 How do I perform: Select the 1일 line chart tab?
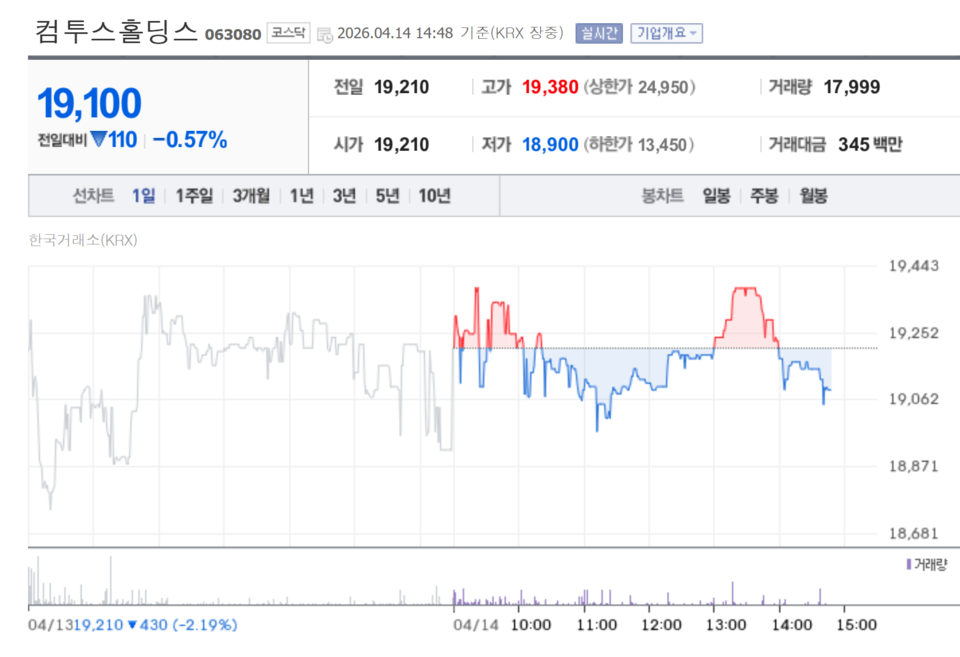[144, 196]
